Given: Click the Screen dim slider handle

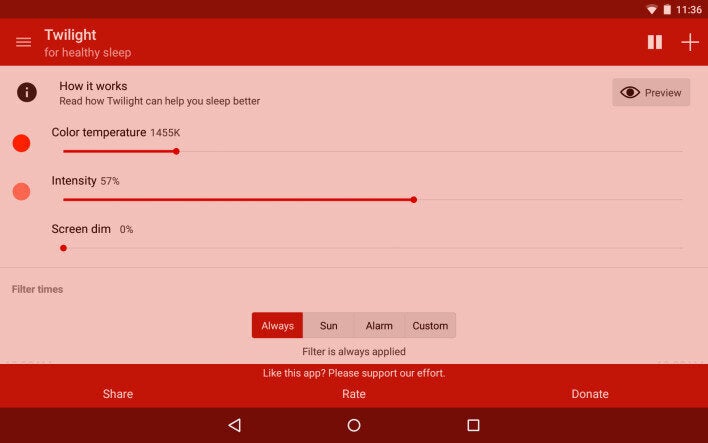Looking at the screenshot, I should point(64,248).
